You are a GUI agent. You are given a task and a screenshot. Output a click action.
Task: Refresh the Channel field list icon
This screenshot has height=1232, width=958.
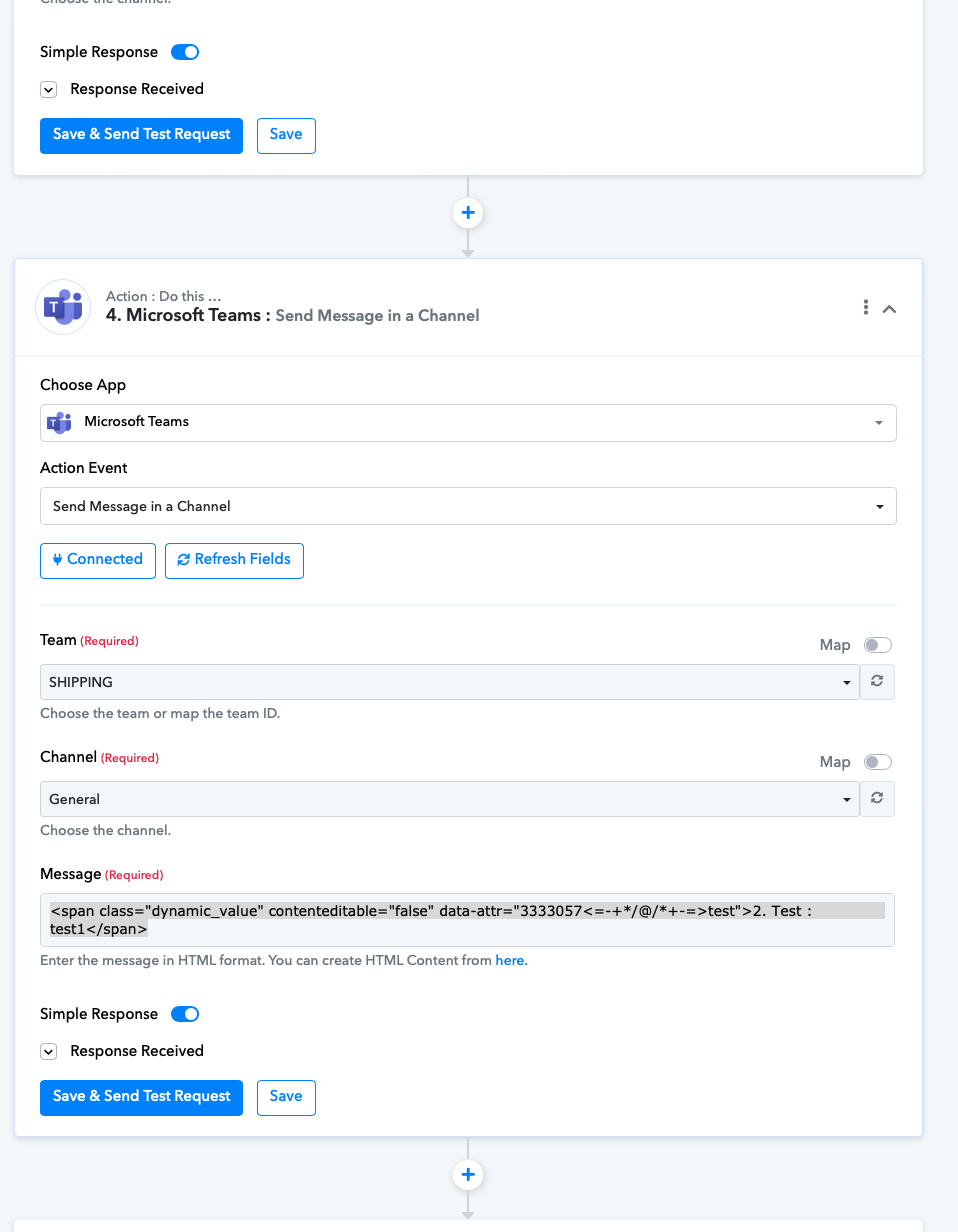click(x=877, y=799)
